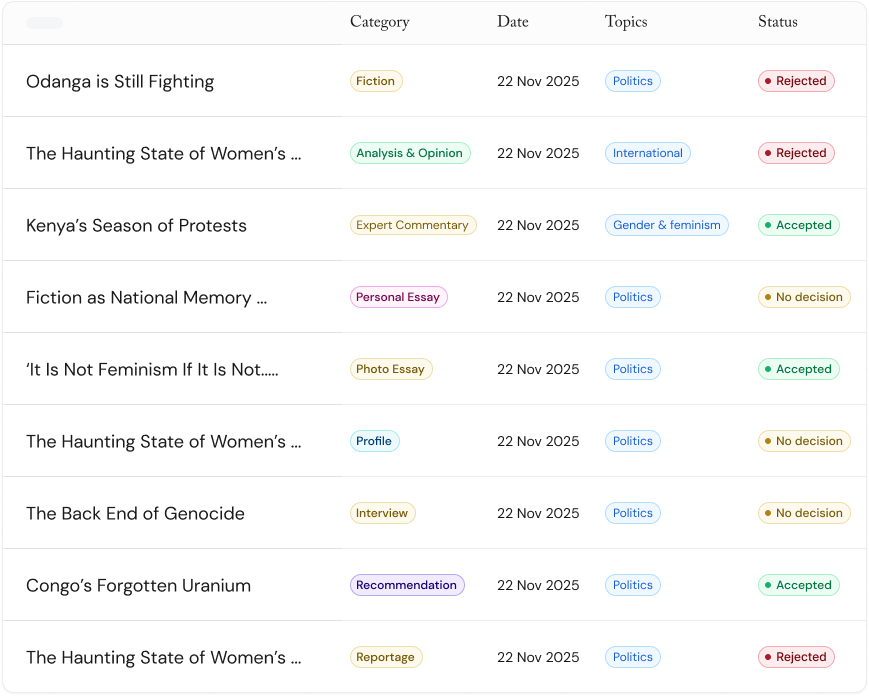Select the "Analysis & Opinion" category tag

409,154
